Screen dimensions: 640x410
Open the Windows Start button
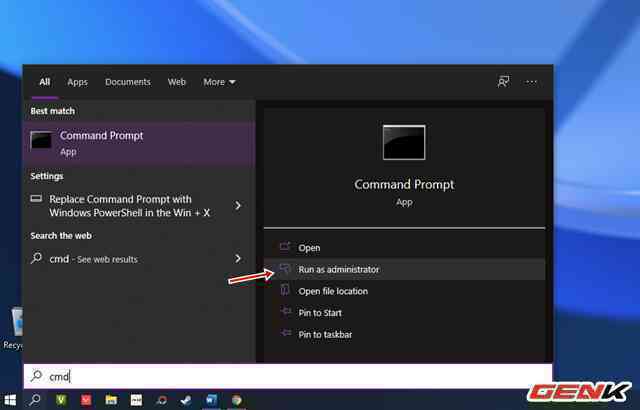click(10, 400)
